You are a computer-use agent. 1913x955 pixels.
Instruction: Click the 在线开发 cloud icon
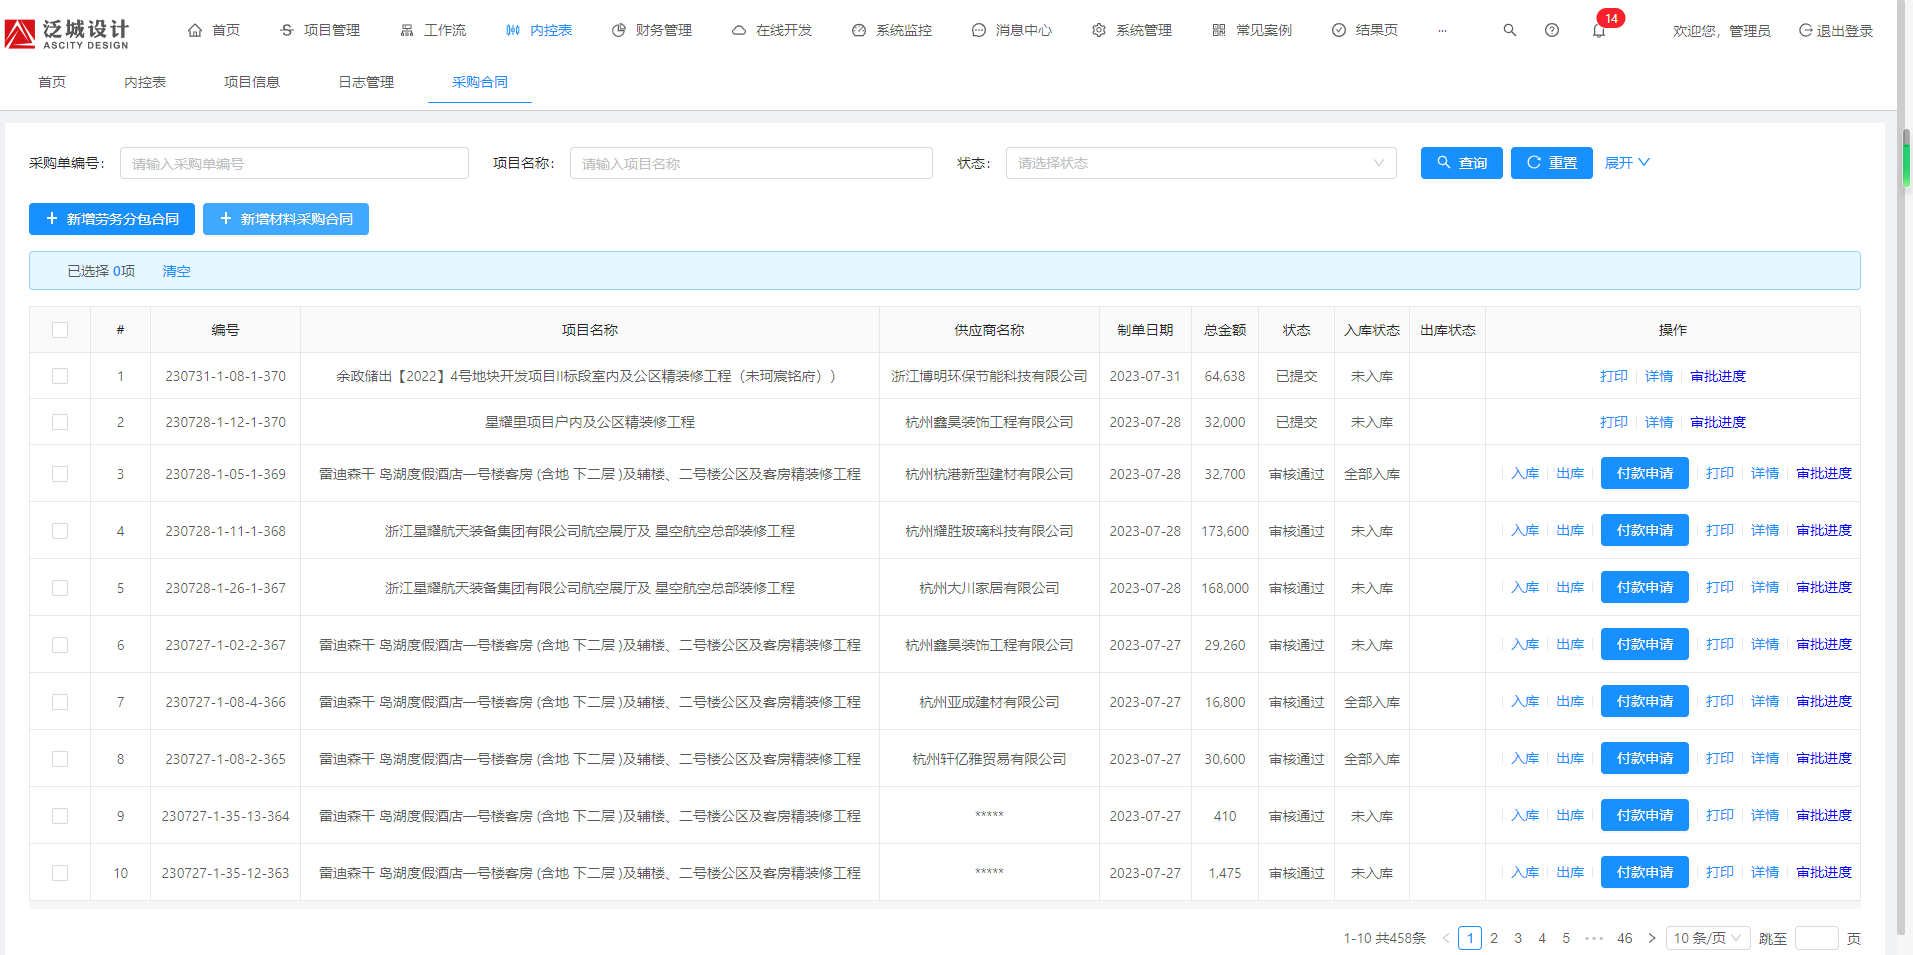[739, 30]
